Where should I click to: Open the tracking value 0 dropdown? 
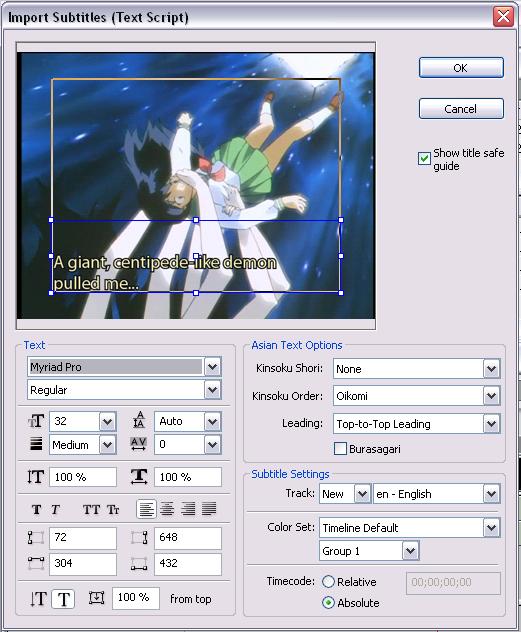212,445
